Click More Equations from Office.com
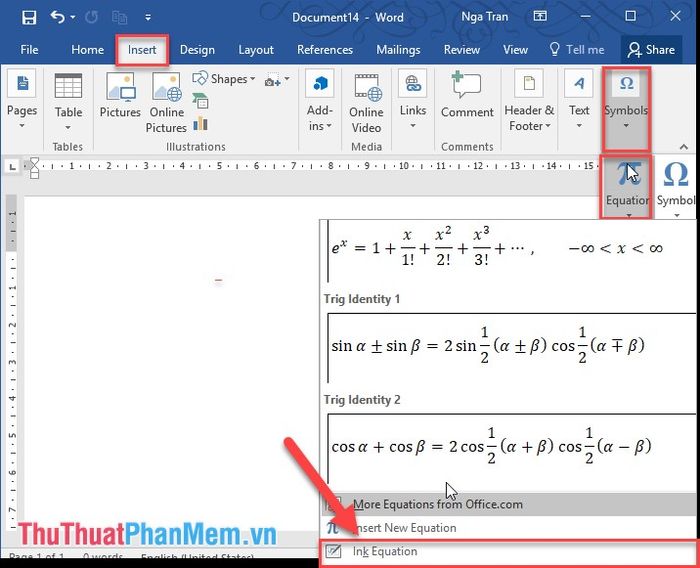This screenshot has height=568, width=700. click(x=509, y=504)
